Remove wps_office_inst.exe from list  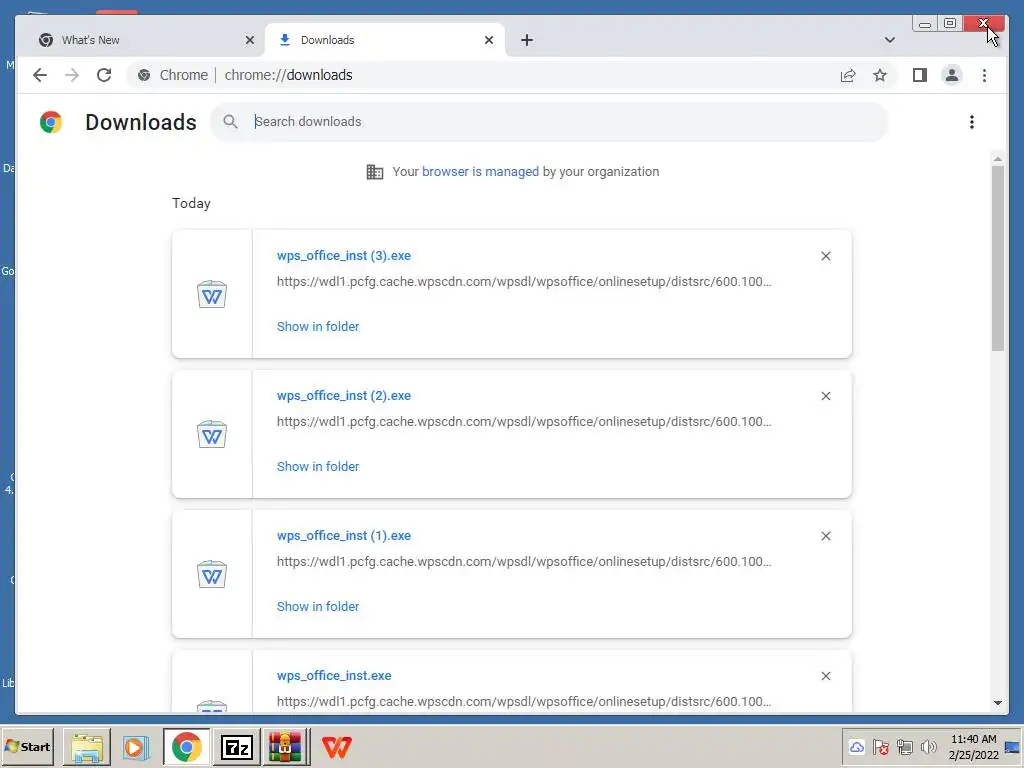[825, 676]
